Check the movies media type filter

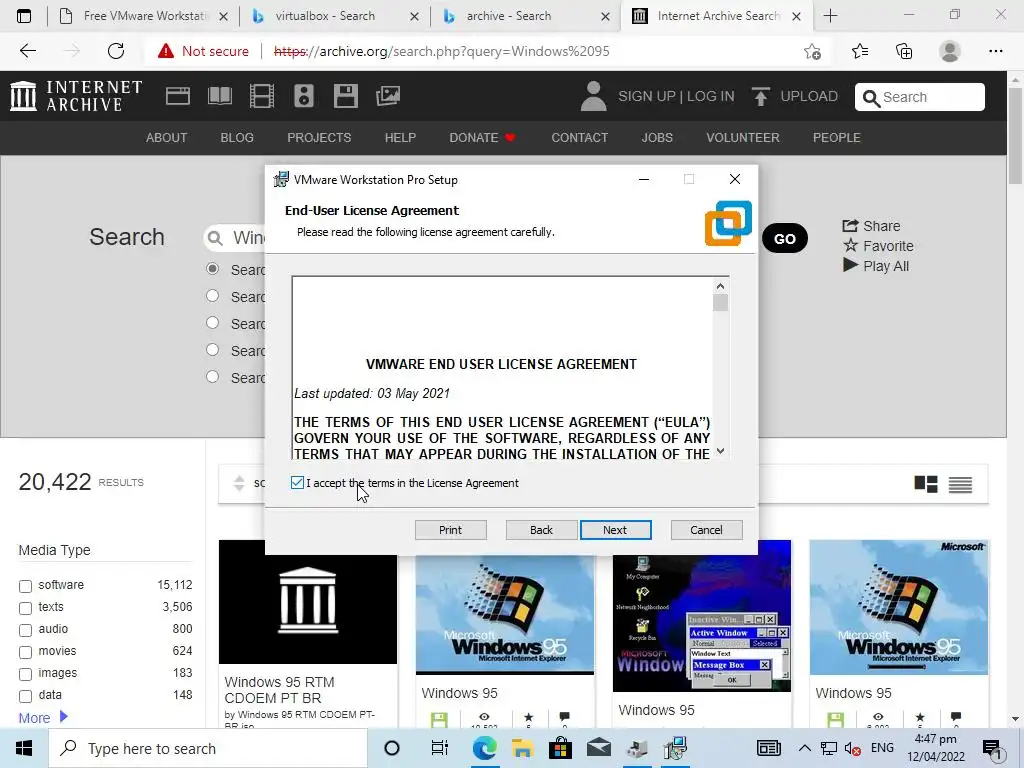[25, 652]
